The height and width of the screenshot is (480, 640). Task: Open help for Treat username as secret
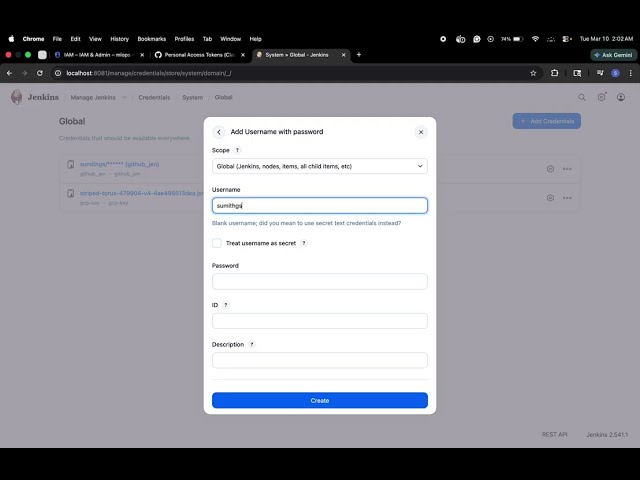tap(304, 243)
